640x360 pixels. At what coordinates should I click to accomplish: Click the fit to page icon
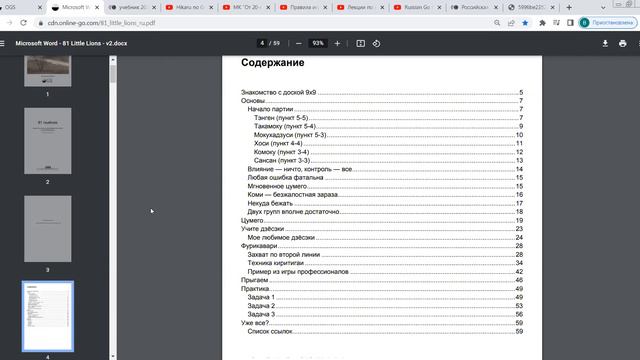(360, 43)
